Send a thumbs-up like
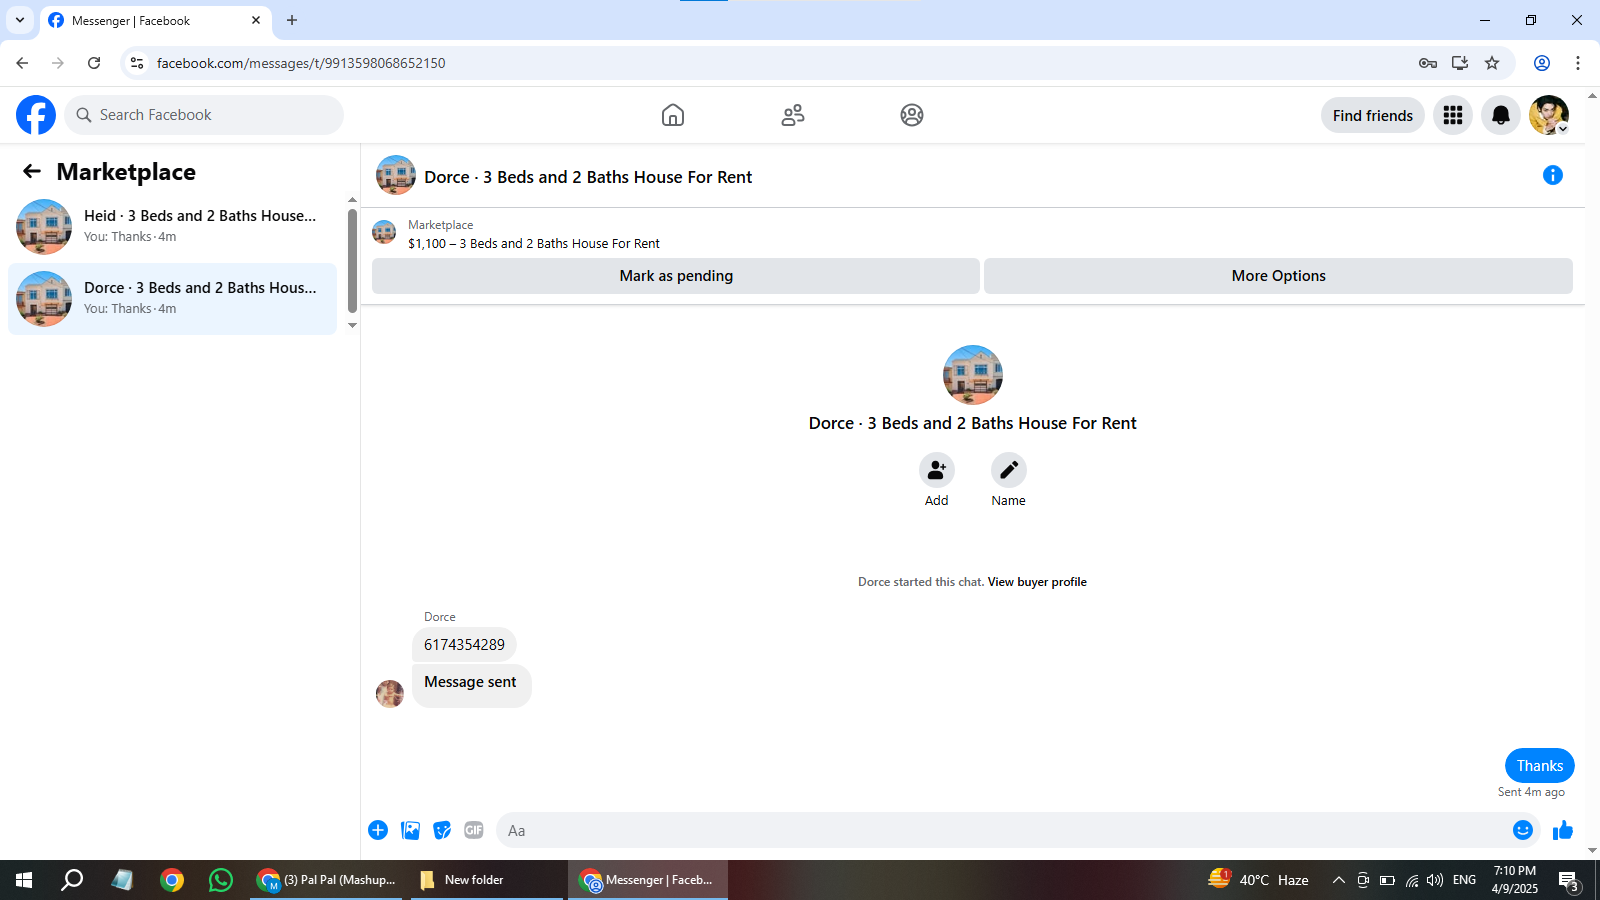Viewport: 1600px width, 900px height. coord(1563,830)
